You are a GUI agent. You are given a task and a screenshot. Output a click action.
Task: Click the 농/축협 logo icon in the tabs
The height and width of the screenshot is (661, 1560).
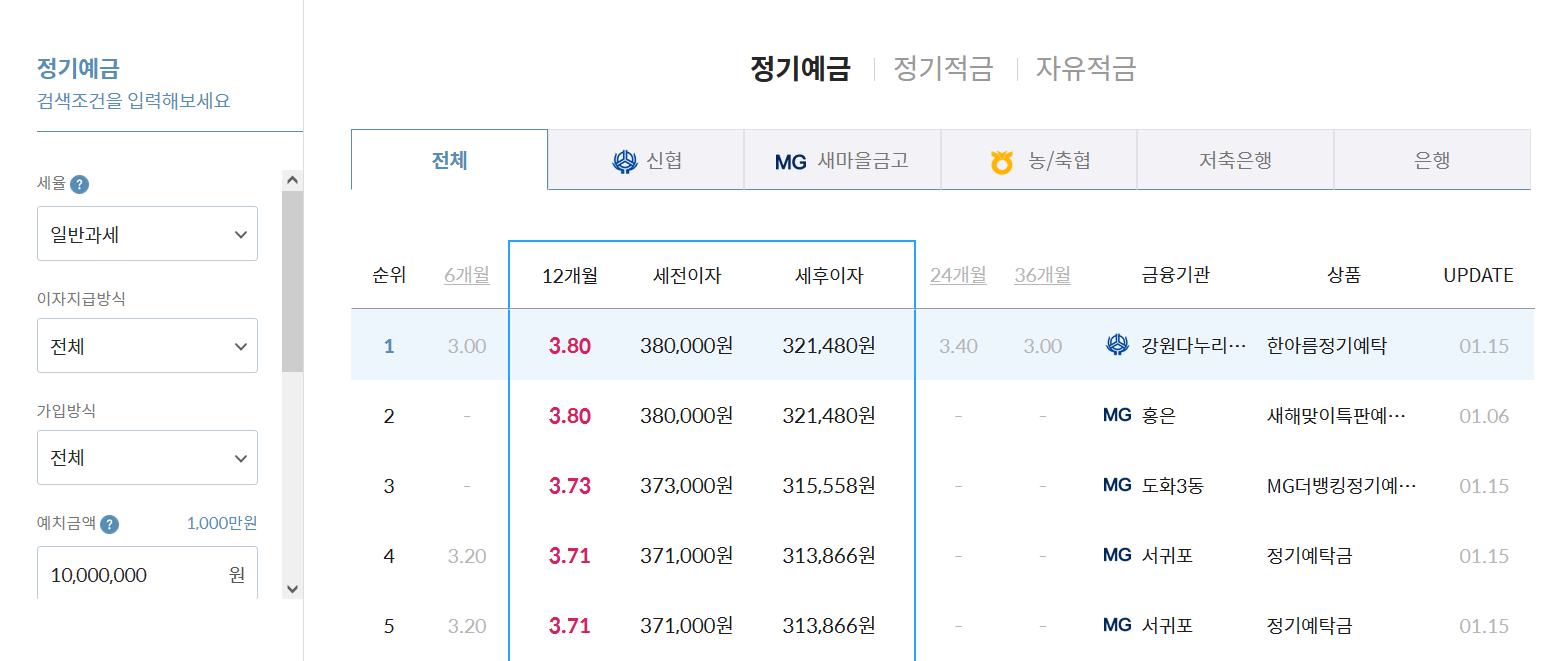(1002, 161)
